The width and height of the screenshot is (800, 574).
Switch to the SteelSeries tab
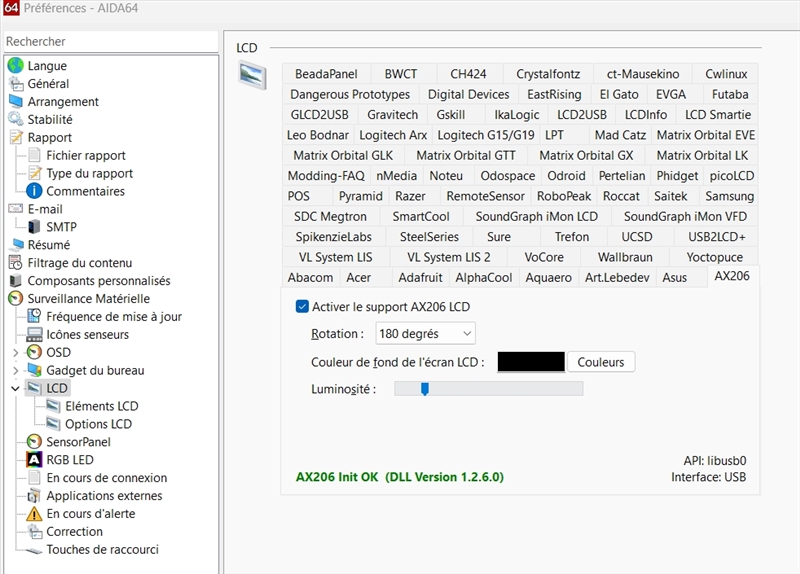[x=429, y=237]
